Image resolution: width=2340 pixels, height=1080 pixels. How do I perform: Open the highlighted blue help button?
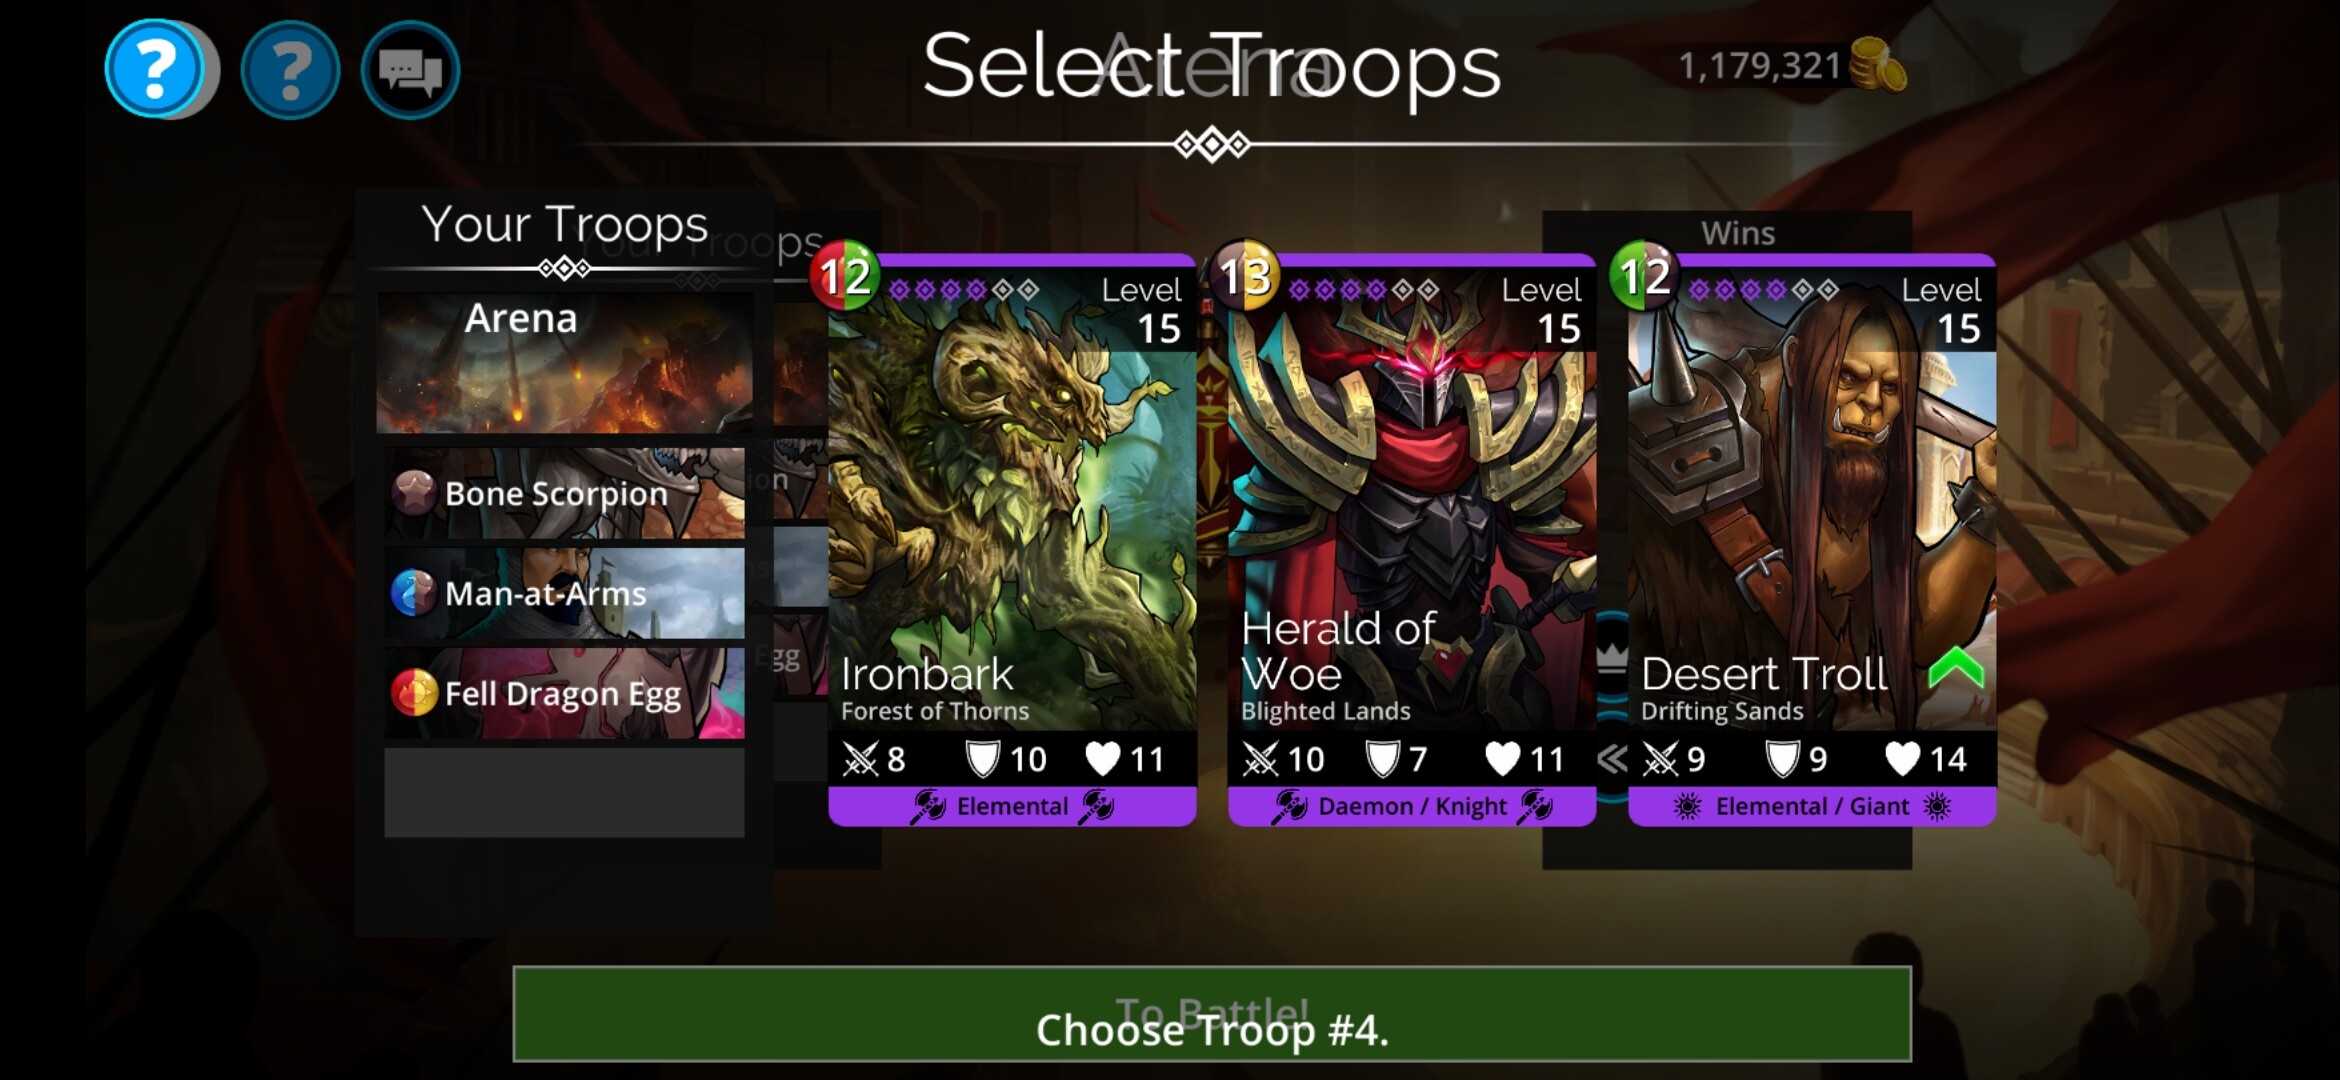pos(155,69)
